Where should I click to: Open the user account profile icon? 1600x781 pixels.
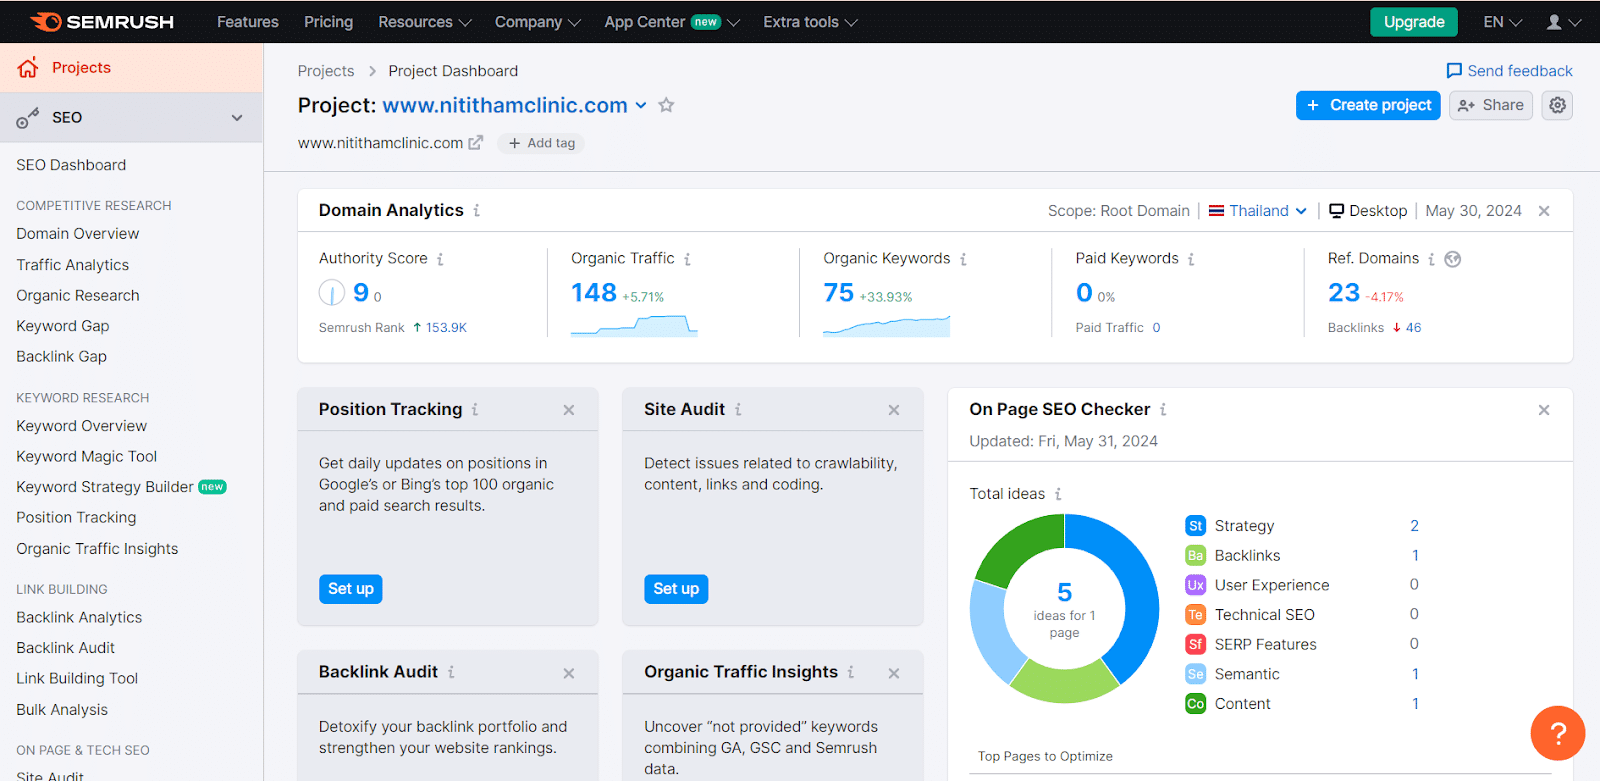click(x=1554, y=22)
